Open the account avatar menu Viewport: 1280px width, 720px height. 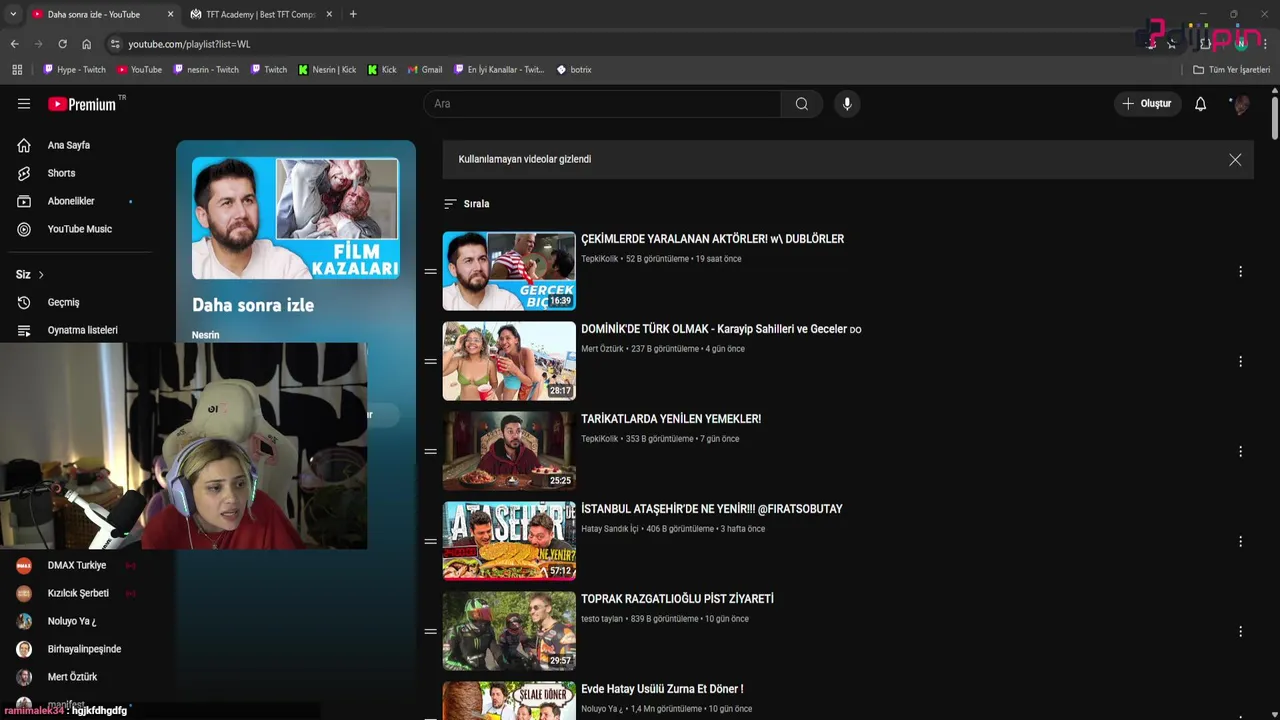tap(1241, 104)
